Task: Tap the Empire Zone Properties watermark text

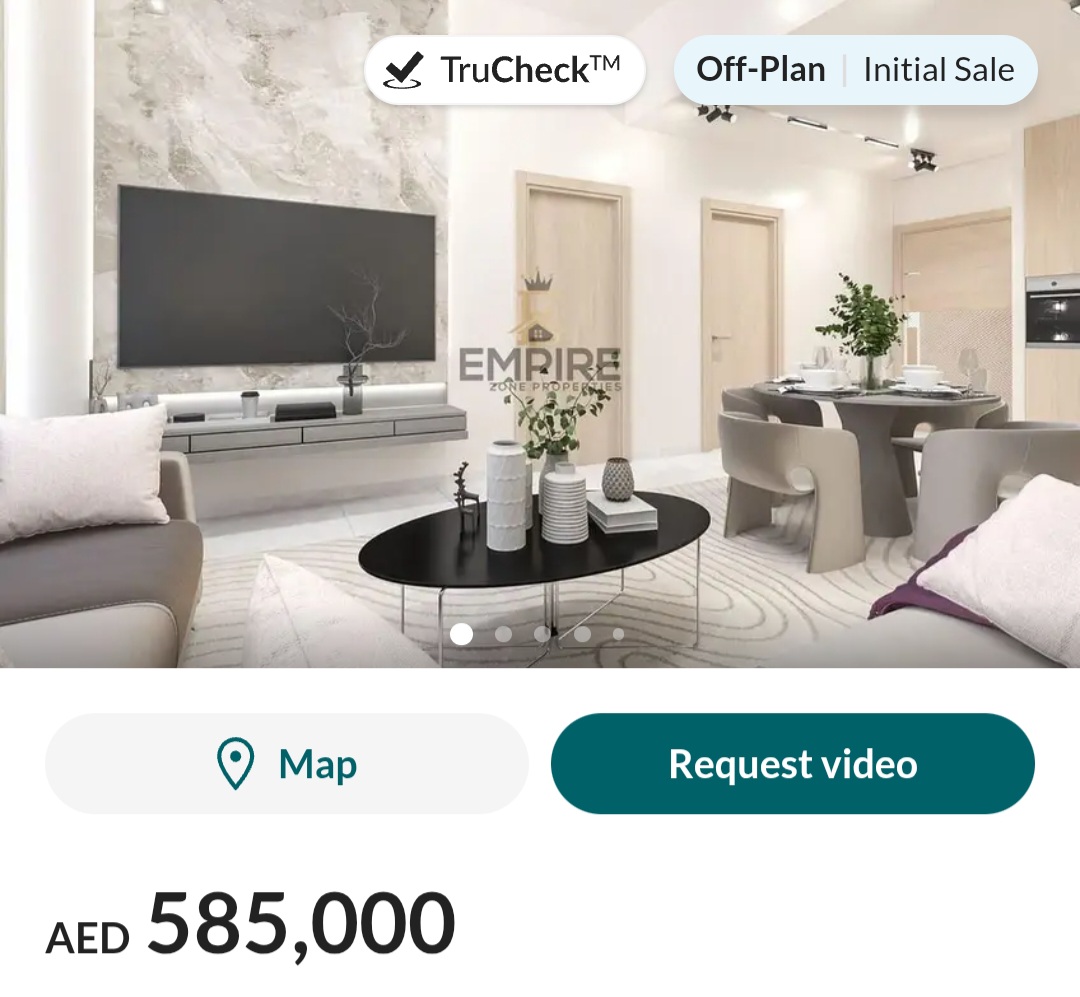Action: click(540, 371)
